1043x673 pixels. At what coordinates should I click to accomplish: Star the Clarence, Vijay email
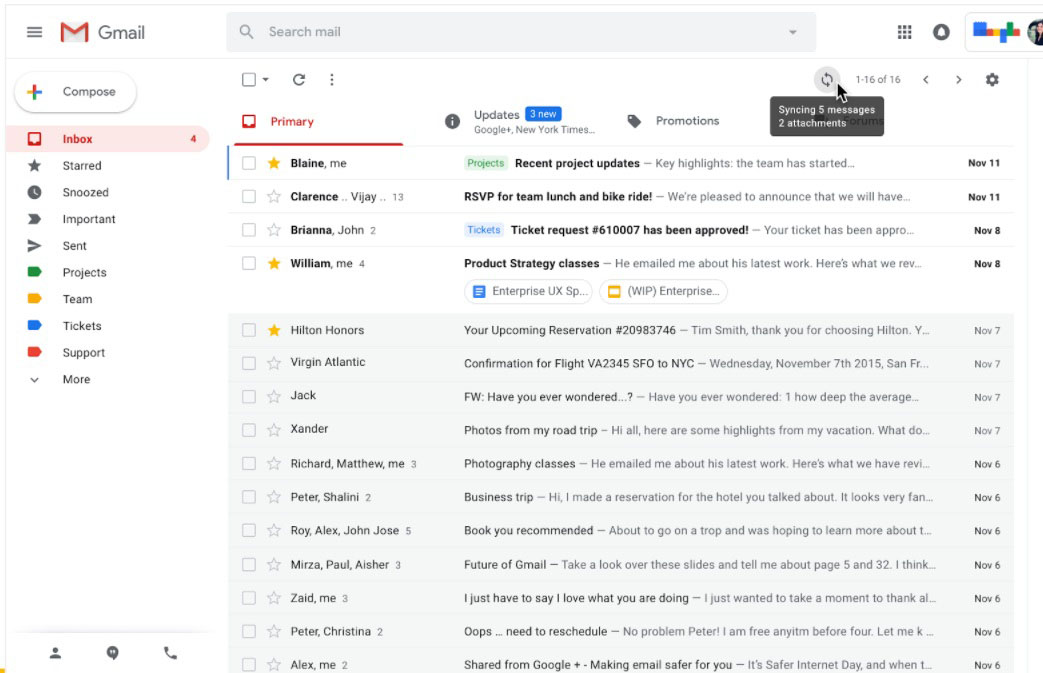[273, 197]
